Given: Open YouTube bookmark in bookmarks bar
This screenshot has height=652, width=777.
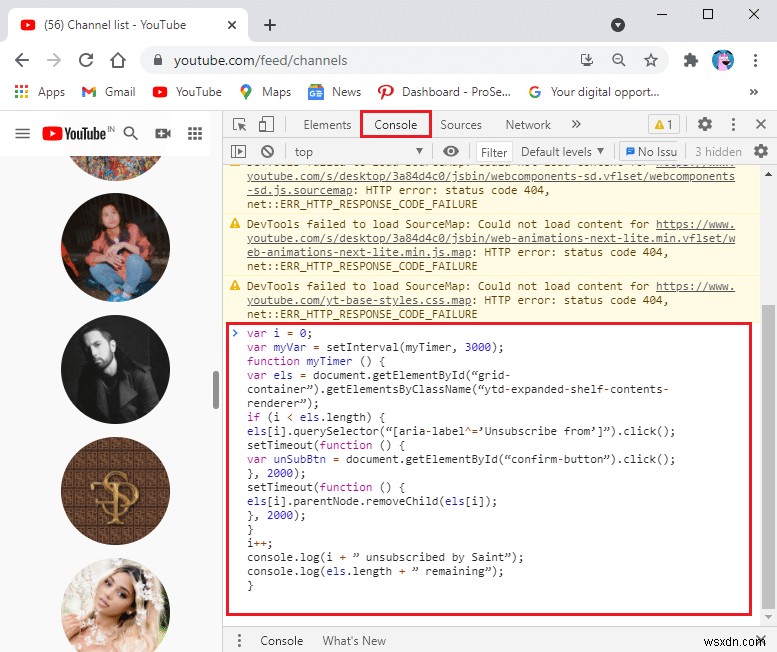Looking at the screenshot, I should point(187,92).
